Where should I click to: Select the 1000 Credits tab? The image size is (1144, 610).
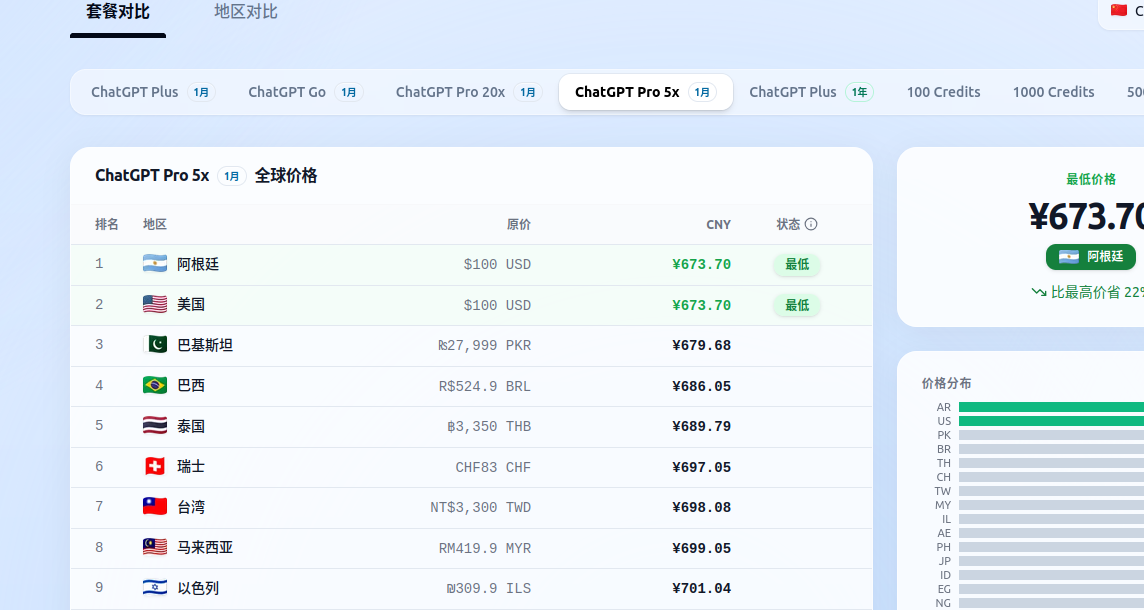click(x=1054, y=92)
